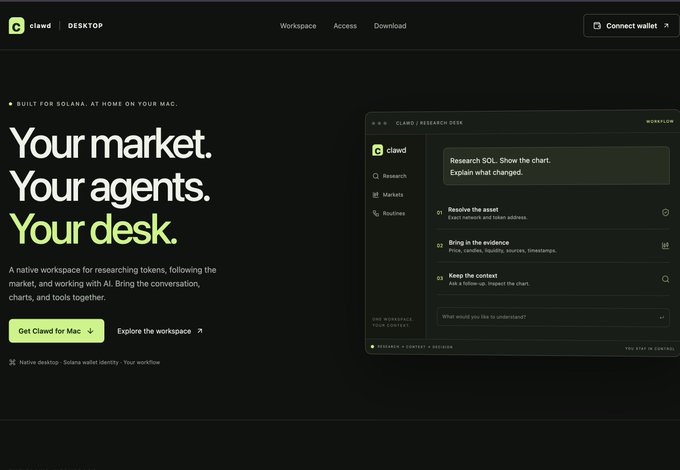Click the command key icon near Native desktop
The image size is (680, 470).
point(12,362)
